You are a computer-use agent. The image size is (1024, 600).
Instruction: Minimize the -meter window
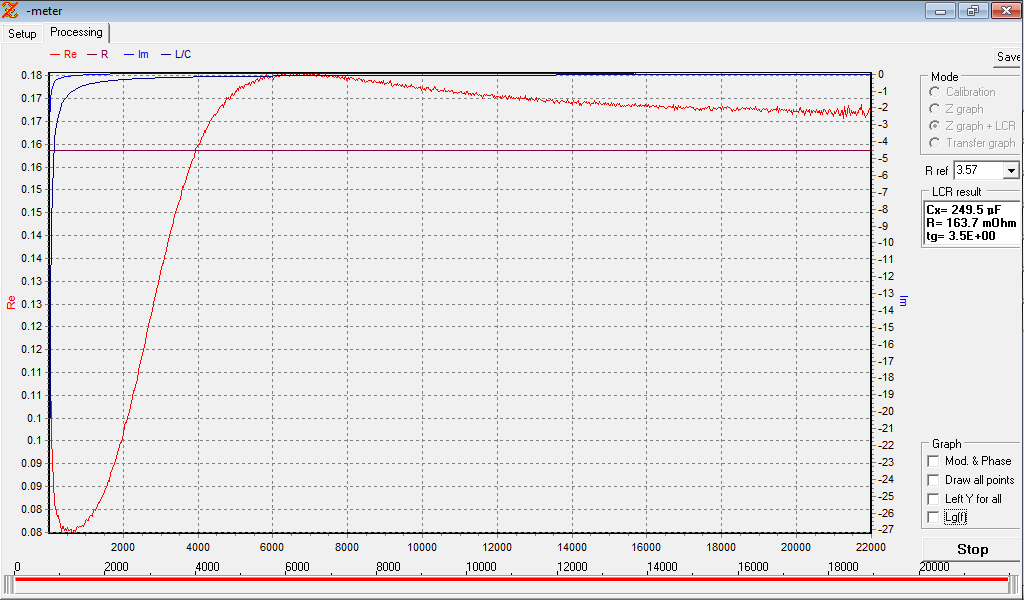pyautogui.click(x=940, y=10)
